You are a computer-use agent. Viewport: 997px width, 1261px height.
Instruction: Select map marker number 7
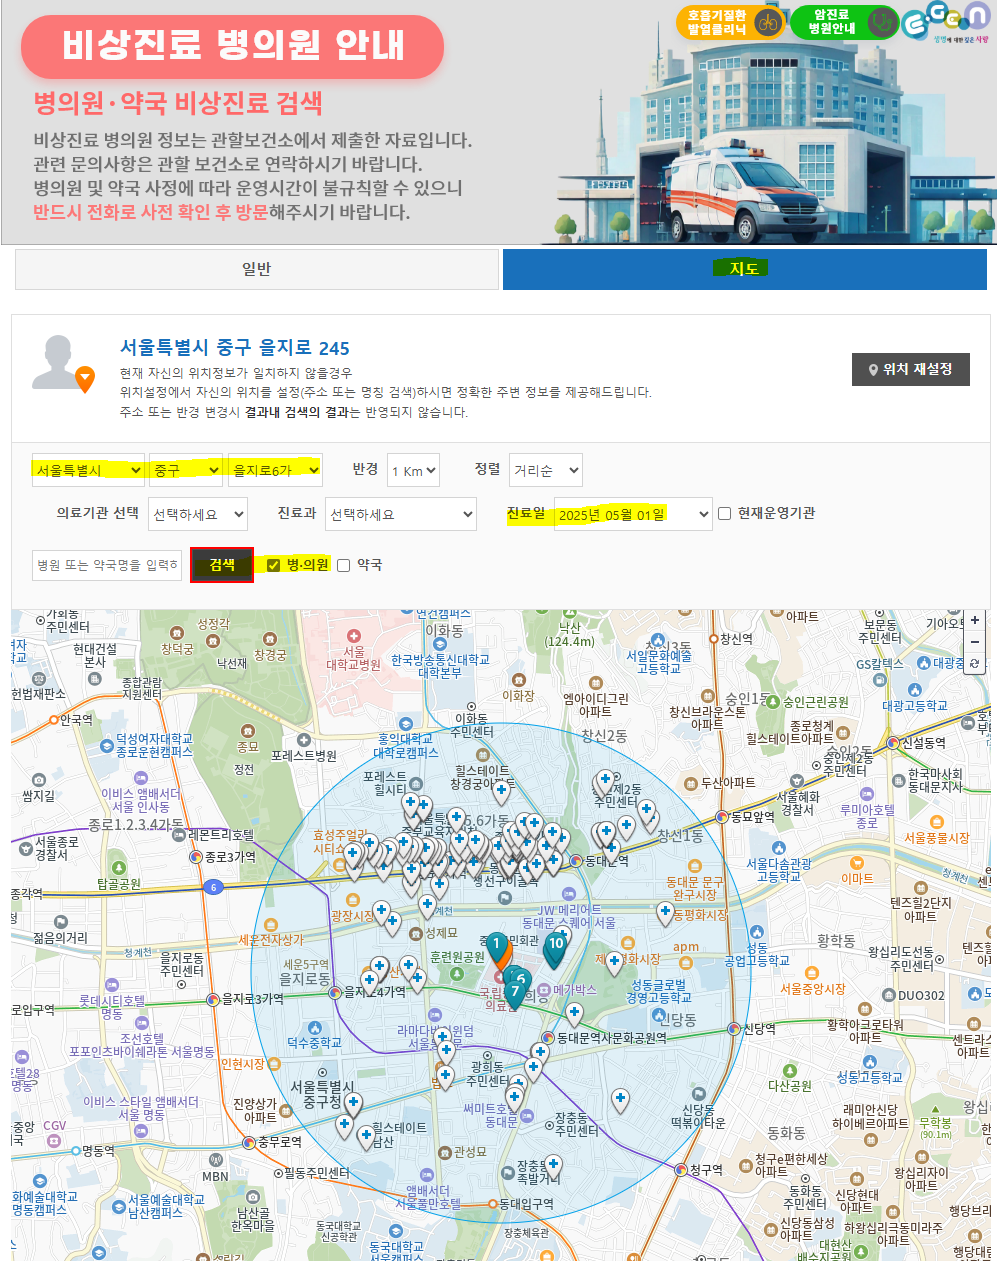(x=515, y=994)
